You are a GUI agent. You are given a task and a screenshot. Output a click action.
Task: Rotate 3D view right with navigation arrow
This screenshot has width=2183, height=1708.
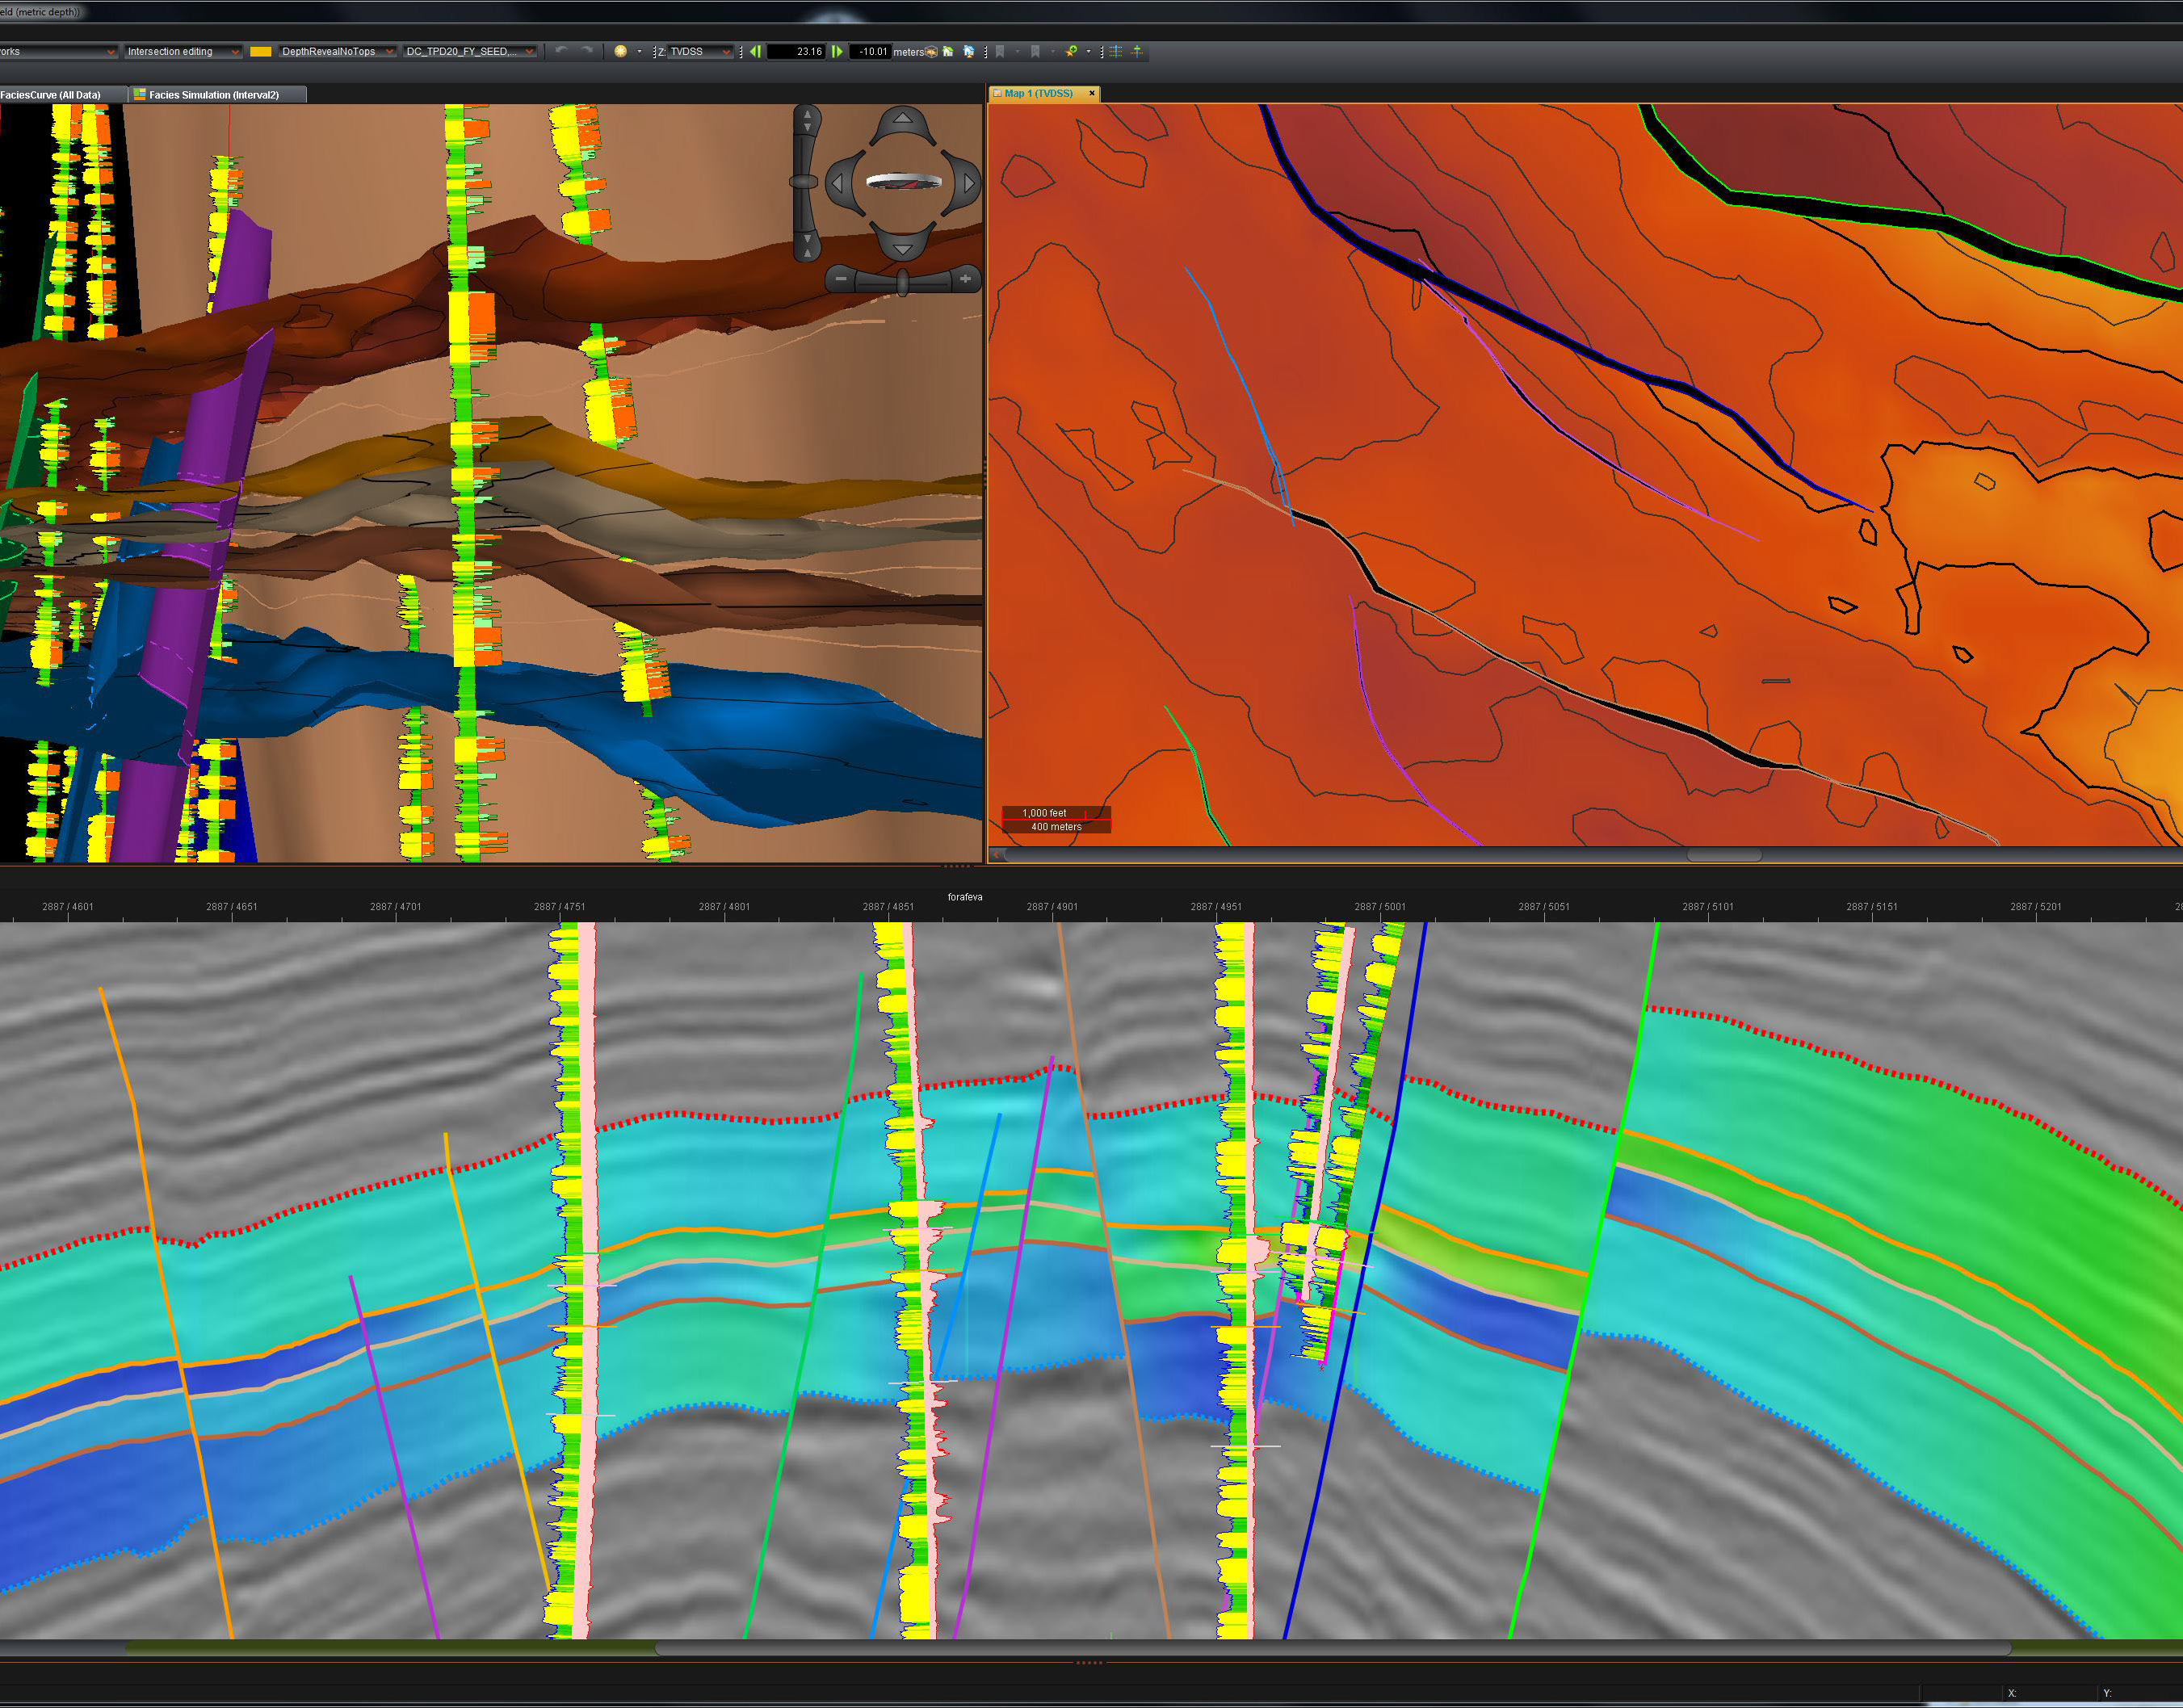coord(968,183)
